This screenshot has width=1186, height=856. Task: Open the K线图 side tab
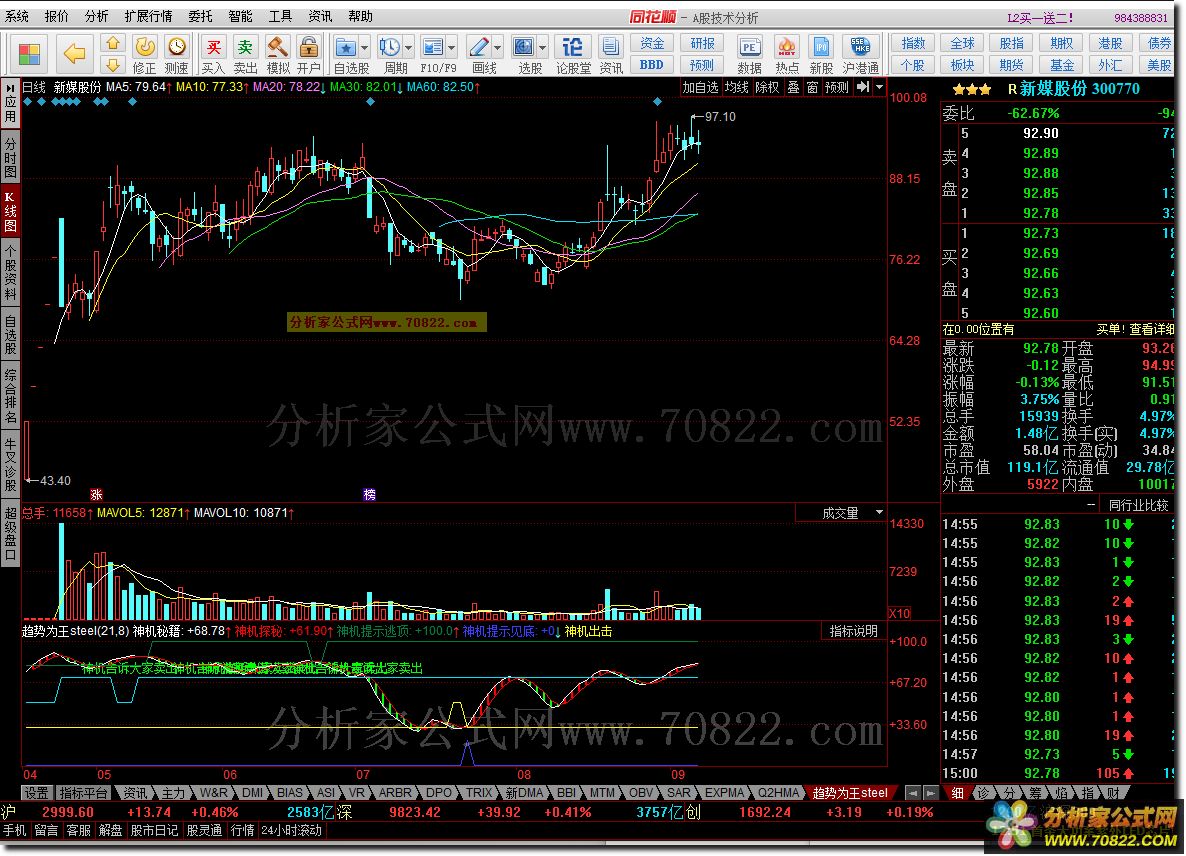tap(10, 211)
